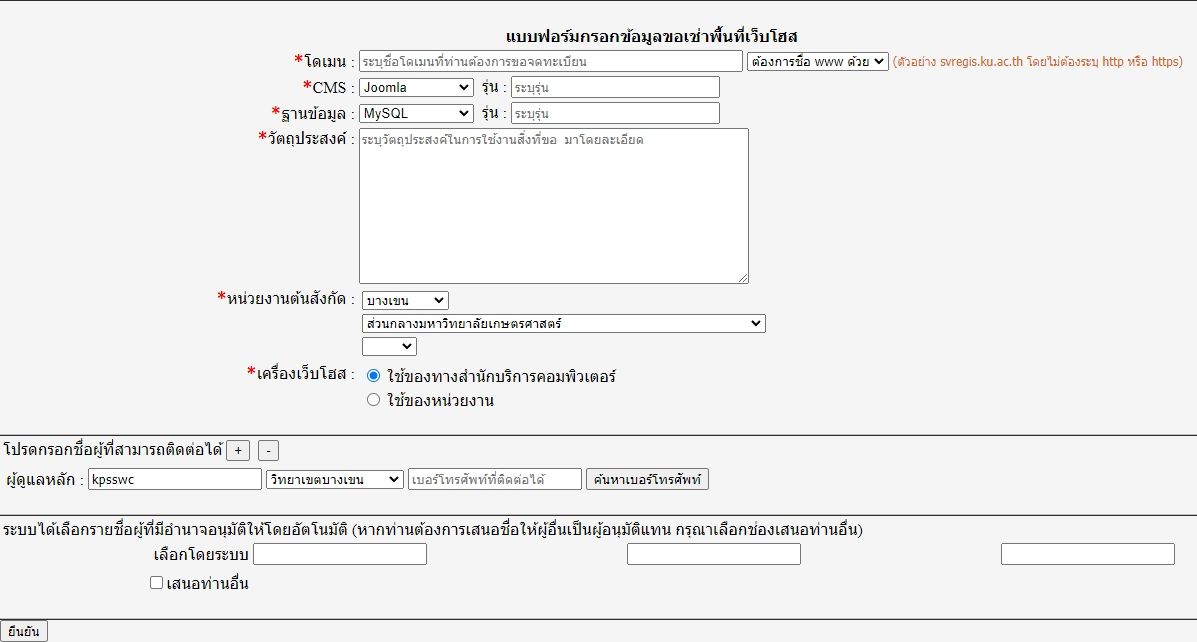Open the 'วิทยาเขตบางเขน' campus dropdown
The height and width of the screenshot is (642, 1197).
[335, 479]
